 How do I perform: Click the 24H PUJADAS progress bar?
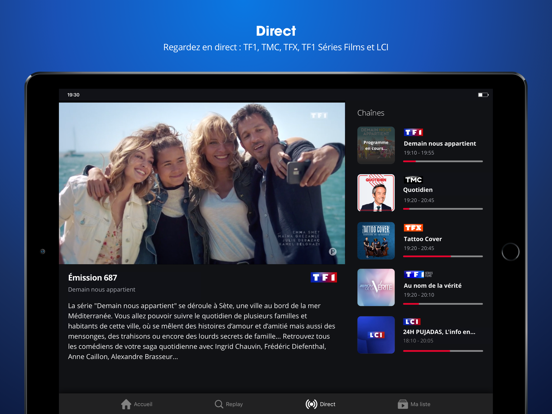click(443, 351)
